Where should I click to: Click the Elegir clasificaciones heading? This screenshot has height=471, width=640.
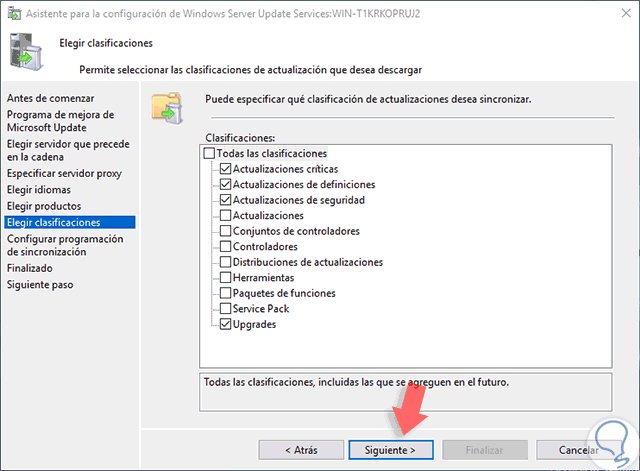(106, 43)
